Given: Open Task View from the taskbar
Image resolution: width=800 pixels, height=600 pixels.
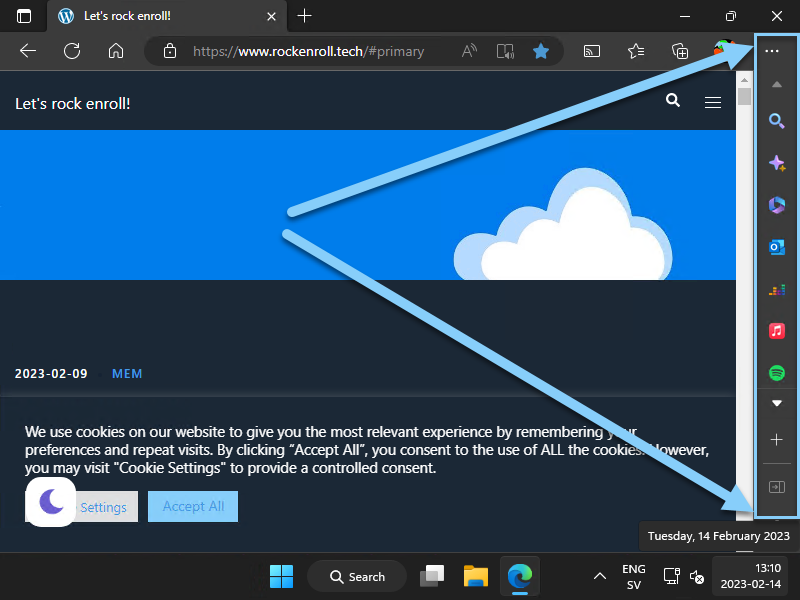Looking at the screenshot, I should (x=432, y=577).
